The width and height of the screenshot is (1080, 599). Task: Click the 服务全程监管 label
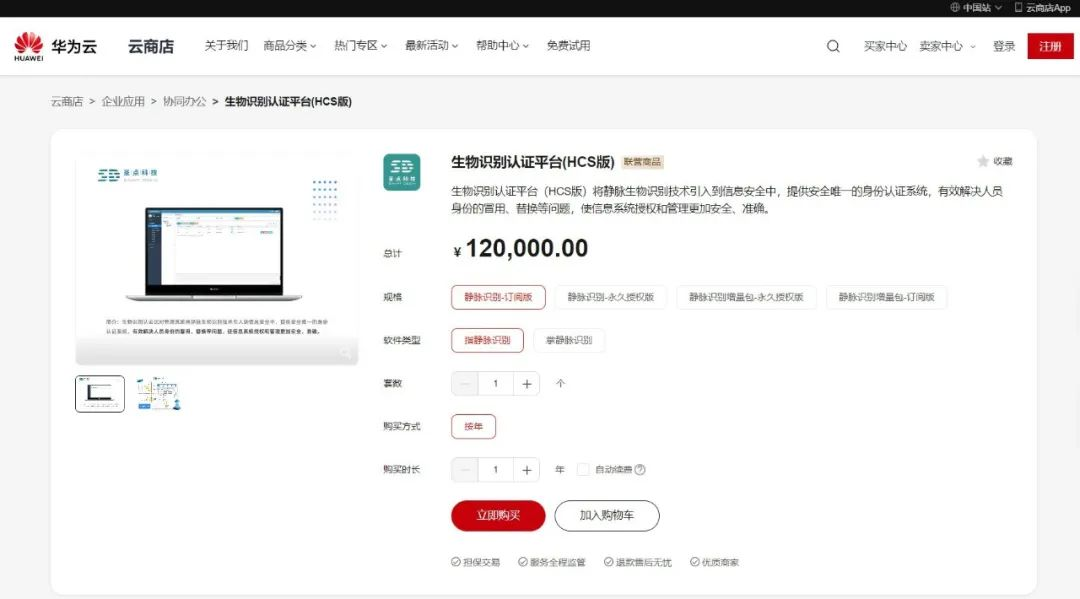coord(552,563)
